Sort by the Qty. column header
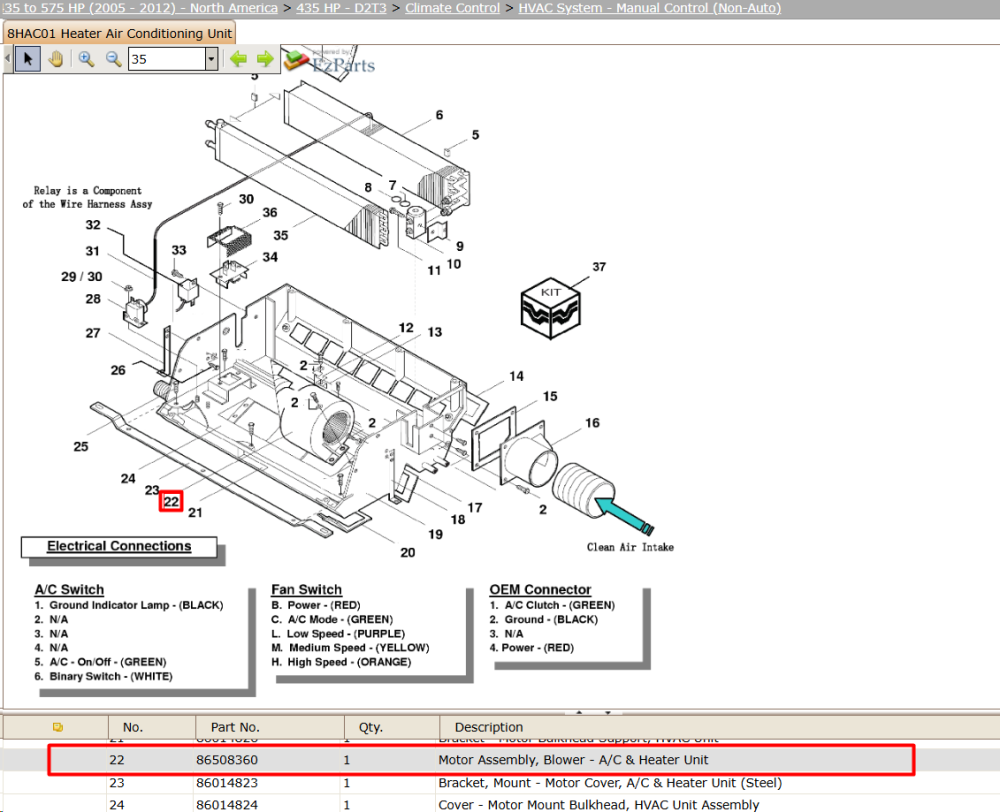 coord(392,727)
